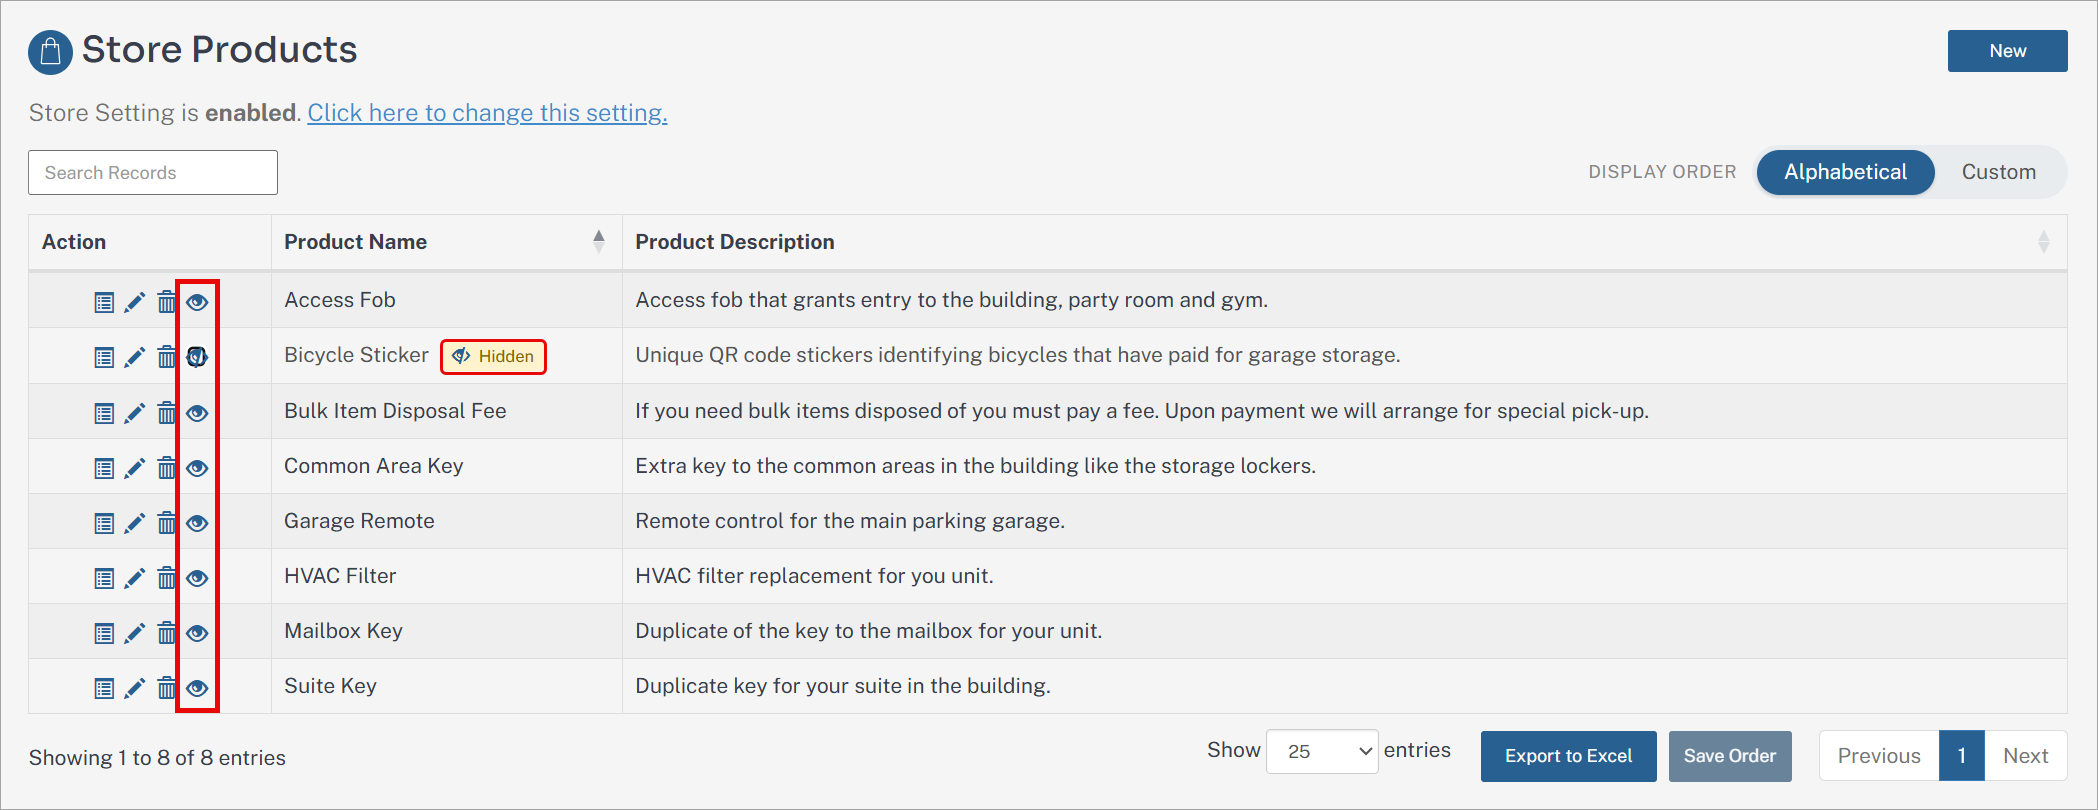
Task: Delete Bulk Item Disposal Fee via trash icon
Action: tap(167, 412)
